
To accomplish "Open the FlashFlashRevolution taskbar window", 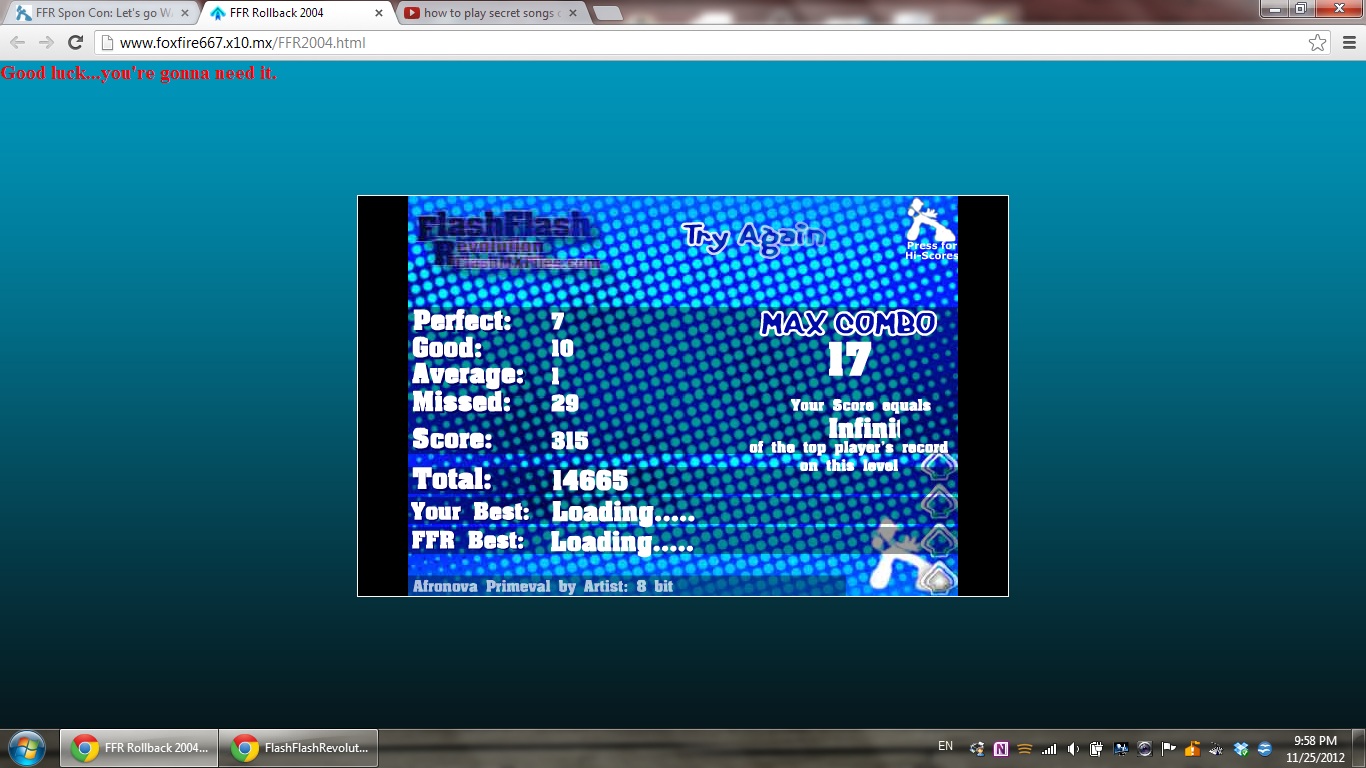I will coord(298,747).
